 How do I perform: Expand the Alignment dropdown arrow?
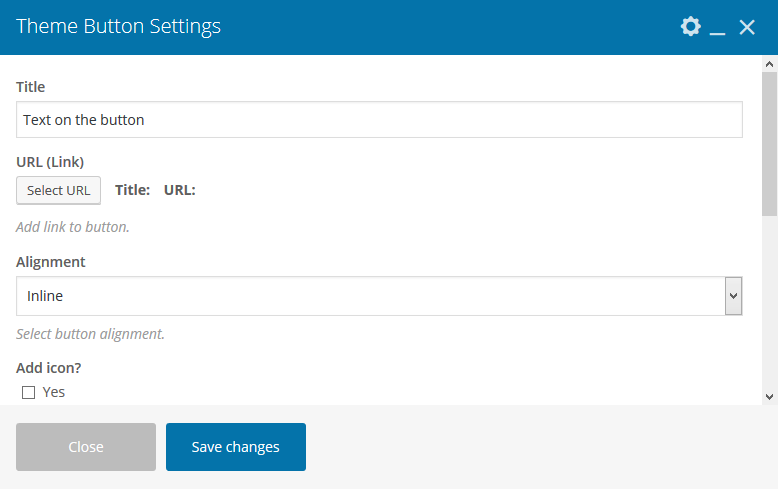tap(733, 296)
